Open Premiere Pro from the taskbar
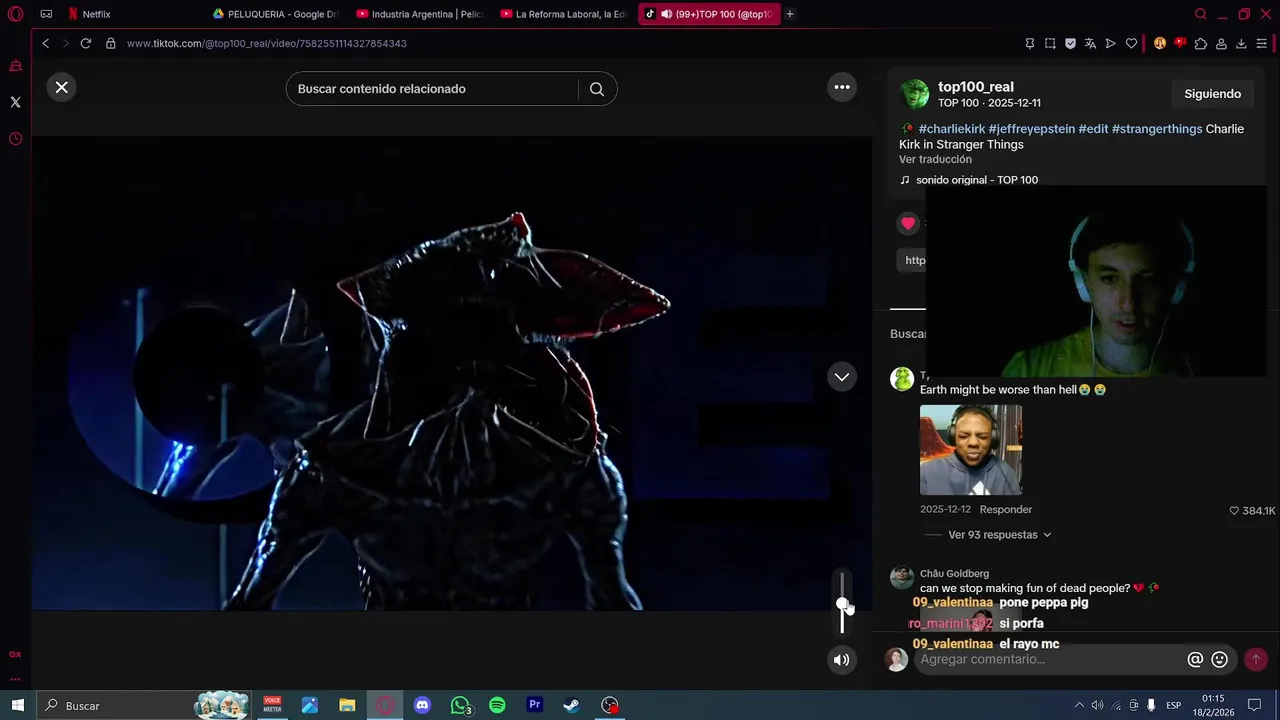 coord(534,705)
